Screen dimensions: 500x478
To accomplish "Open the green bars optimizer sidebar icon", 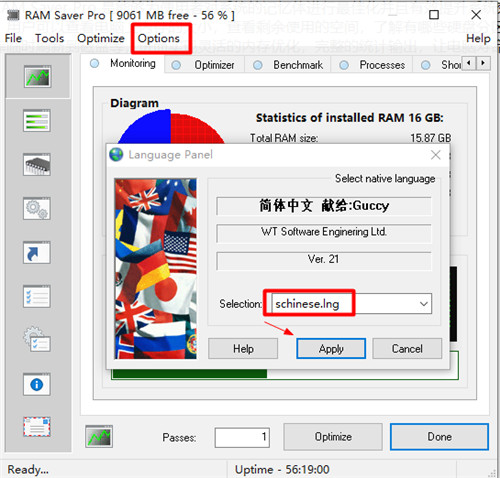I will coord(37,121).
